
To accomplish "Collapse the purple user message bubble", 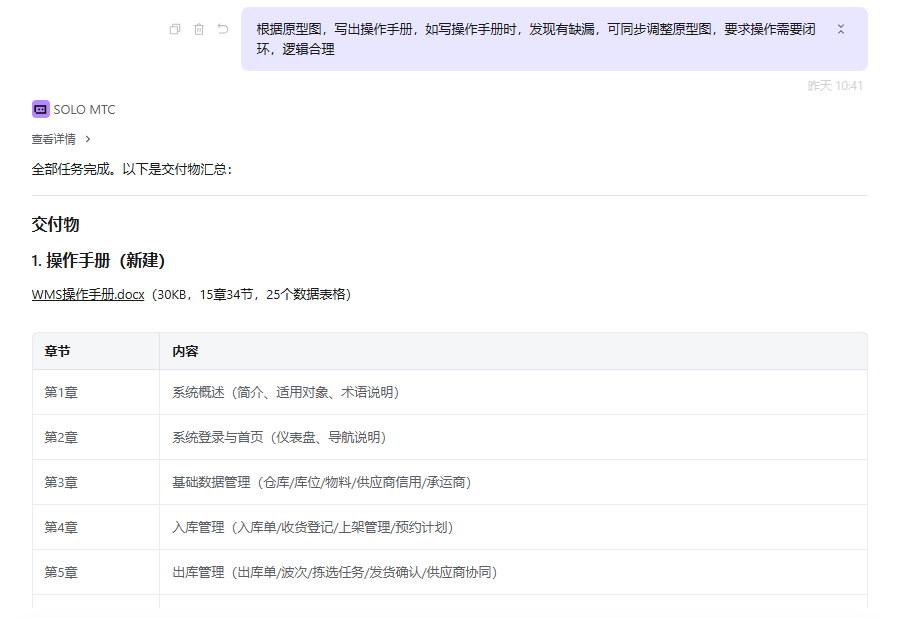I will [840, 30].
